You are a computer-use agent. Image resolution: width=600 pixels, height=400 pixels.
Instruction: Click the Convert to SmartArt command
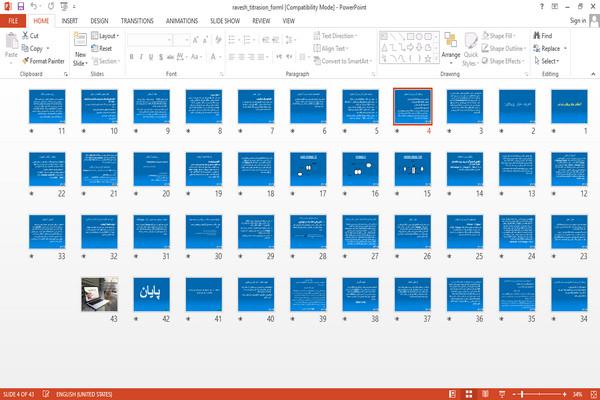click(x=342, y=61)
